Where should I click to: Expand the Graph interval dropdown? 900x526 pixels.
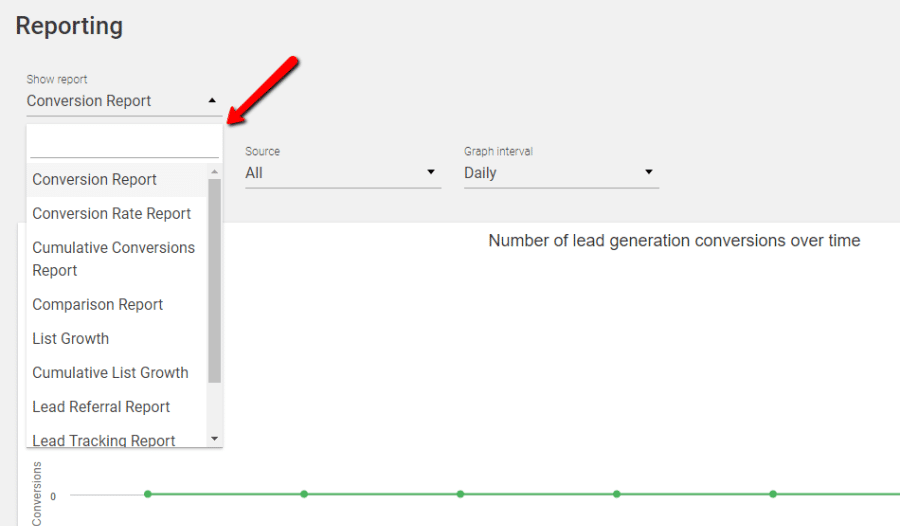pyautogui.click(x=561, y=172)
